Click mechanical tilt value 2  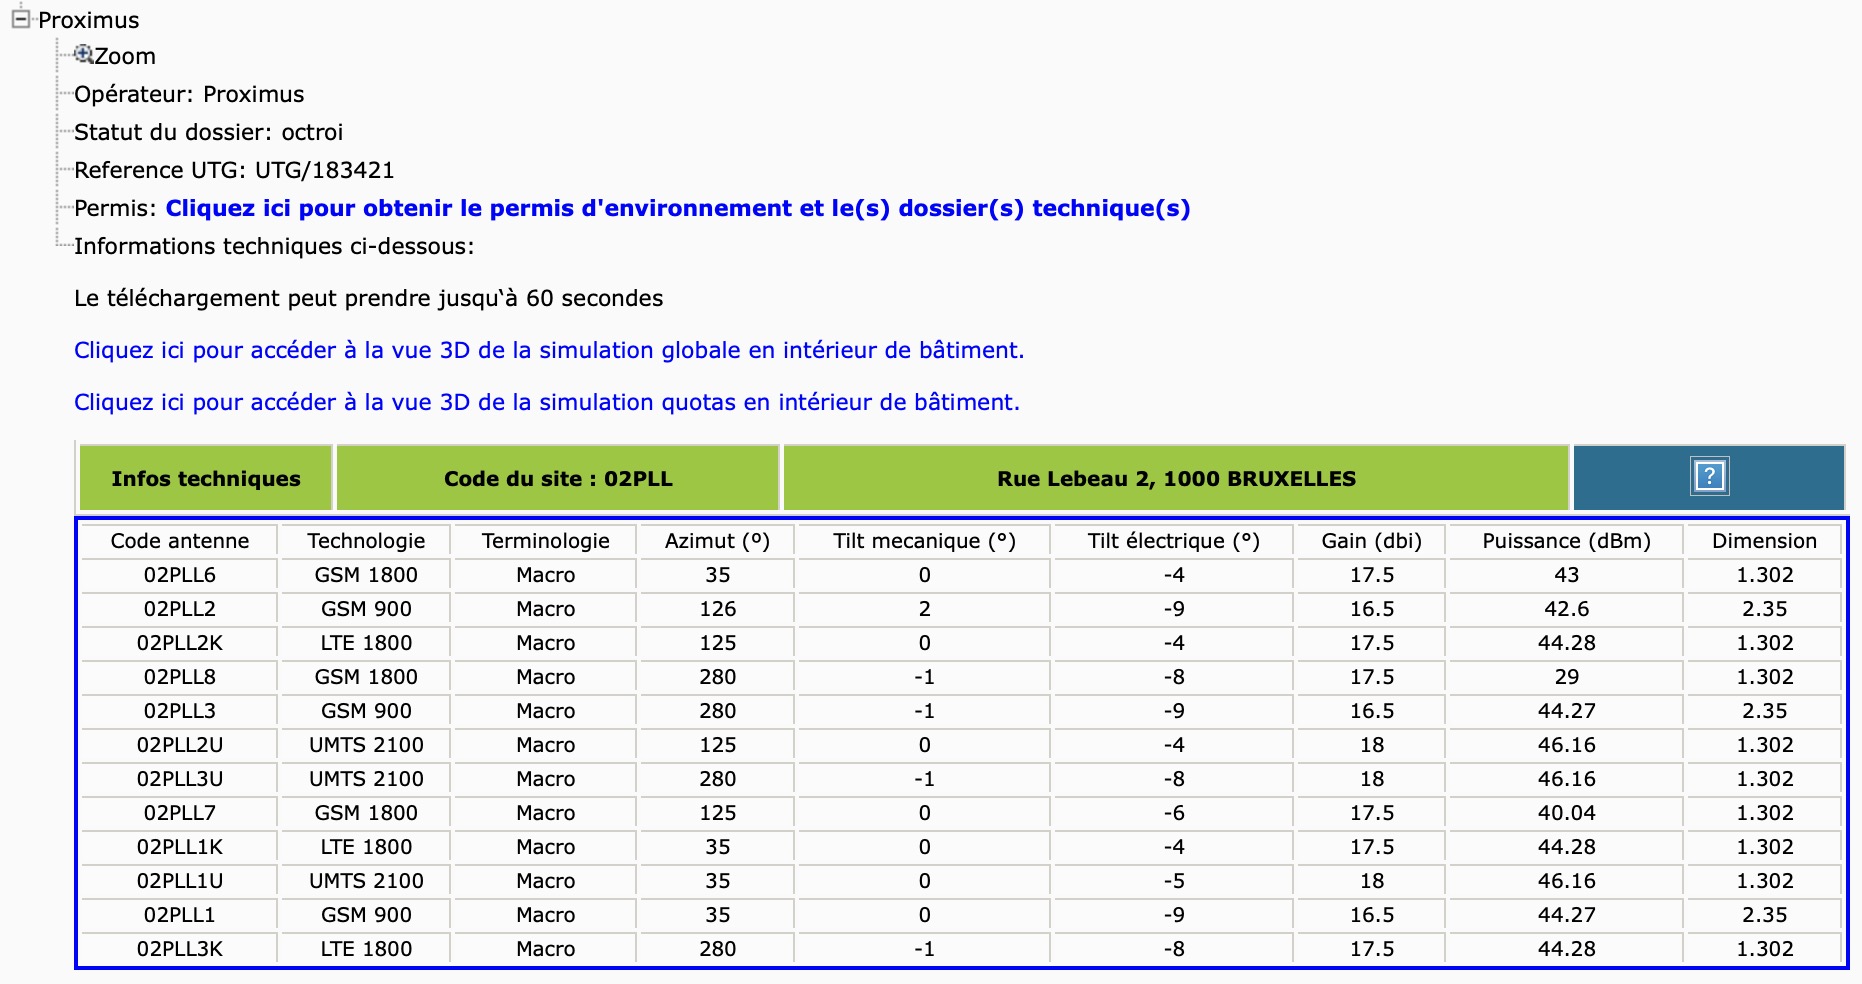(x=924, y=609)
